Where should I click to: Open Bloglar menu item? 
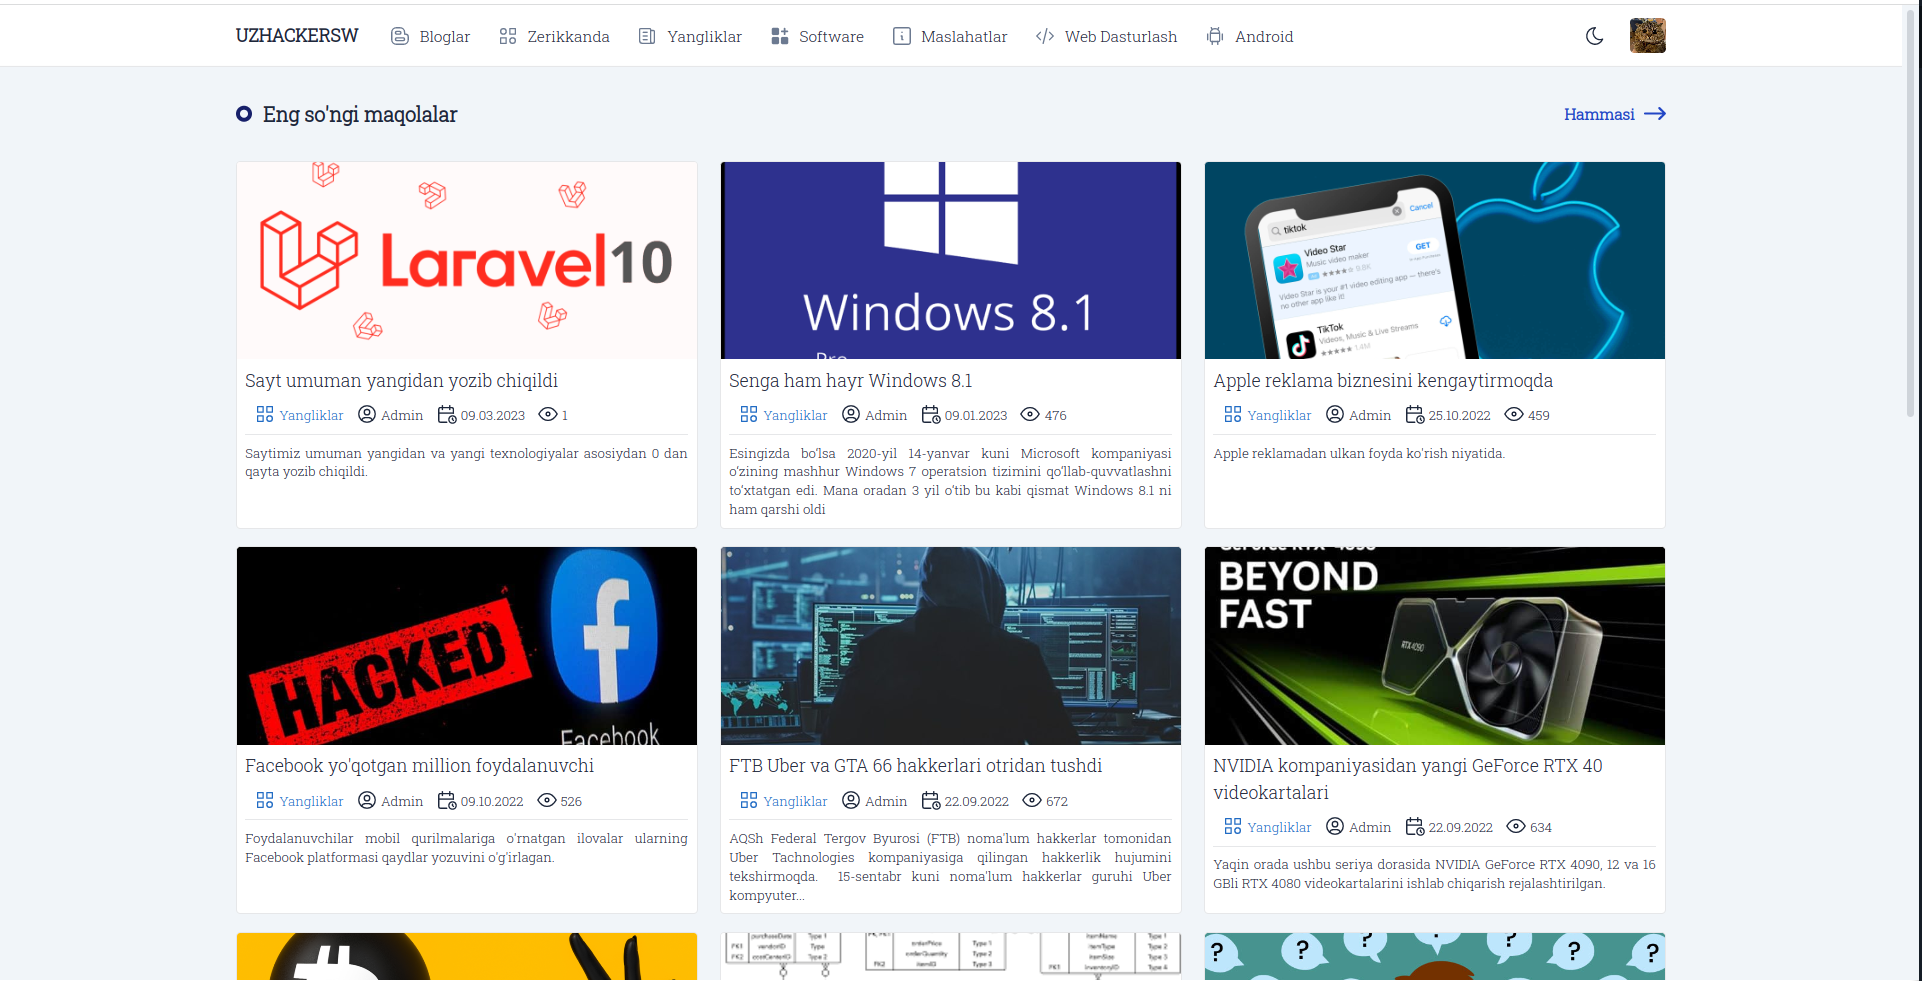tap(430, 36)
